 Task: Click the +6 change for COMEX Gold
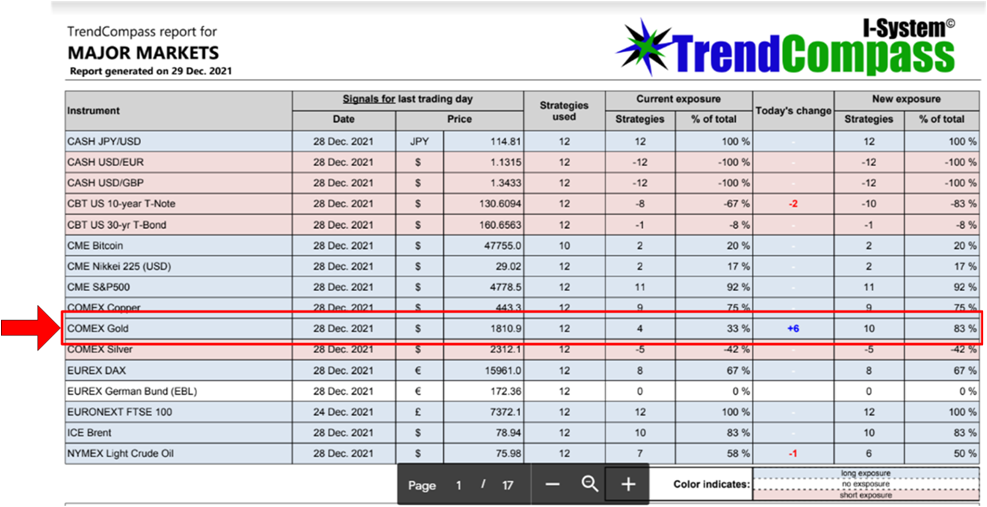[793, 328]
